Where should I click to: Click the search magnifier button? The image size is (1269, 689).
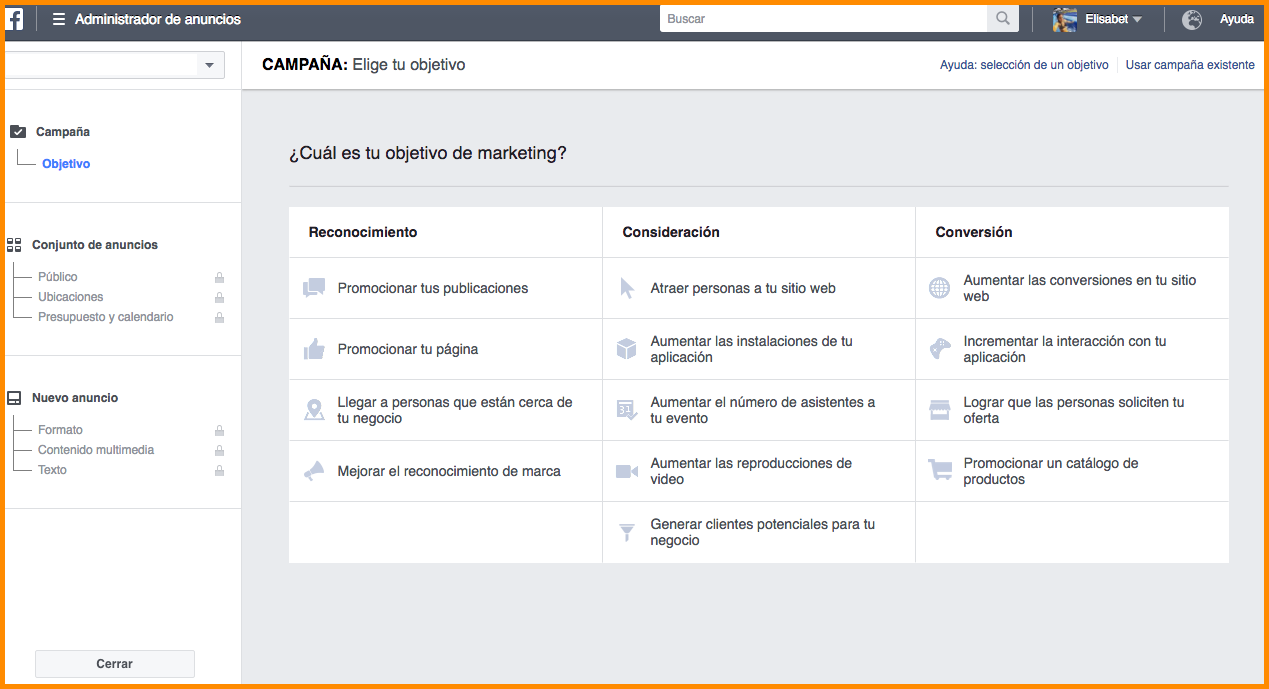[1002, 19]
